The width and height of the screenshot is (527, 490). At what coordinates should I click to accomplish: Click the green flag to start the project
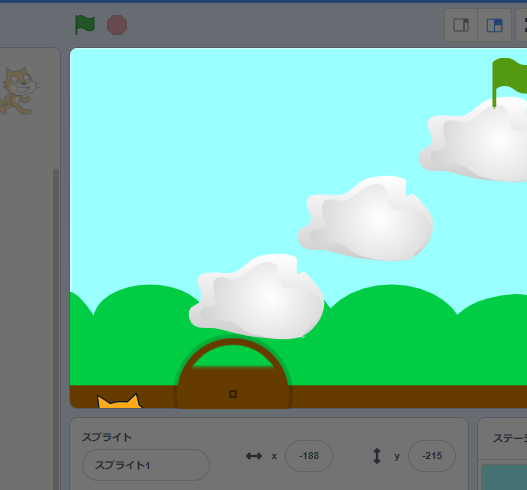[x=85, y=25]
